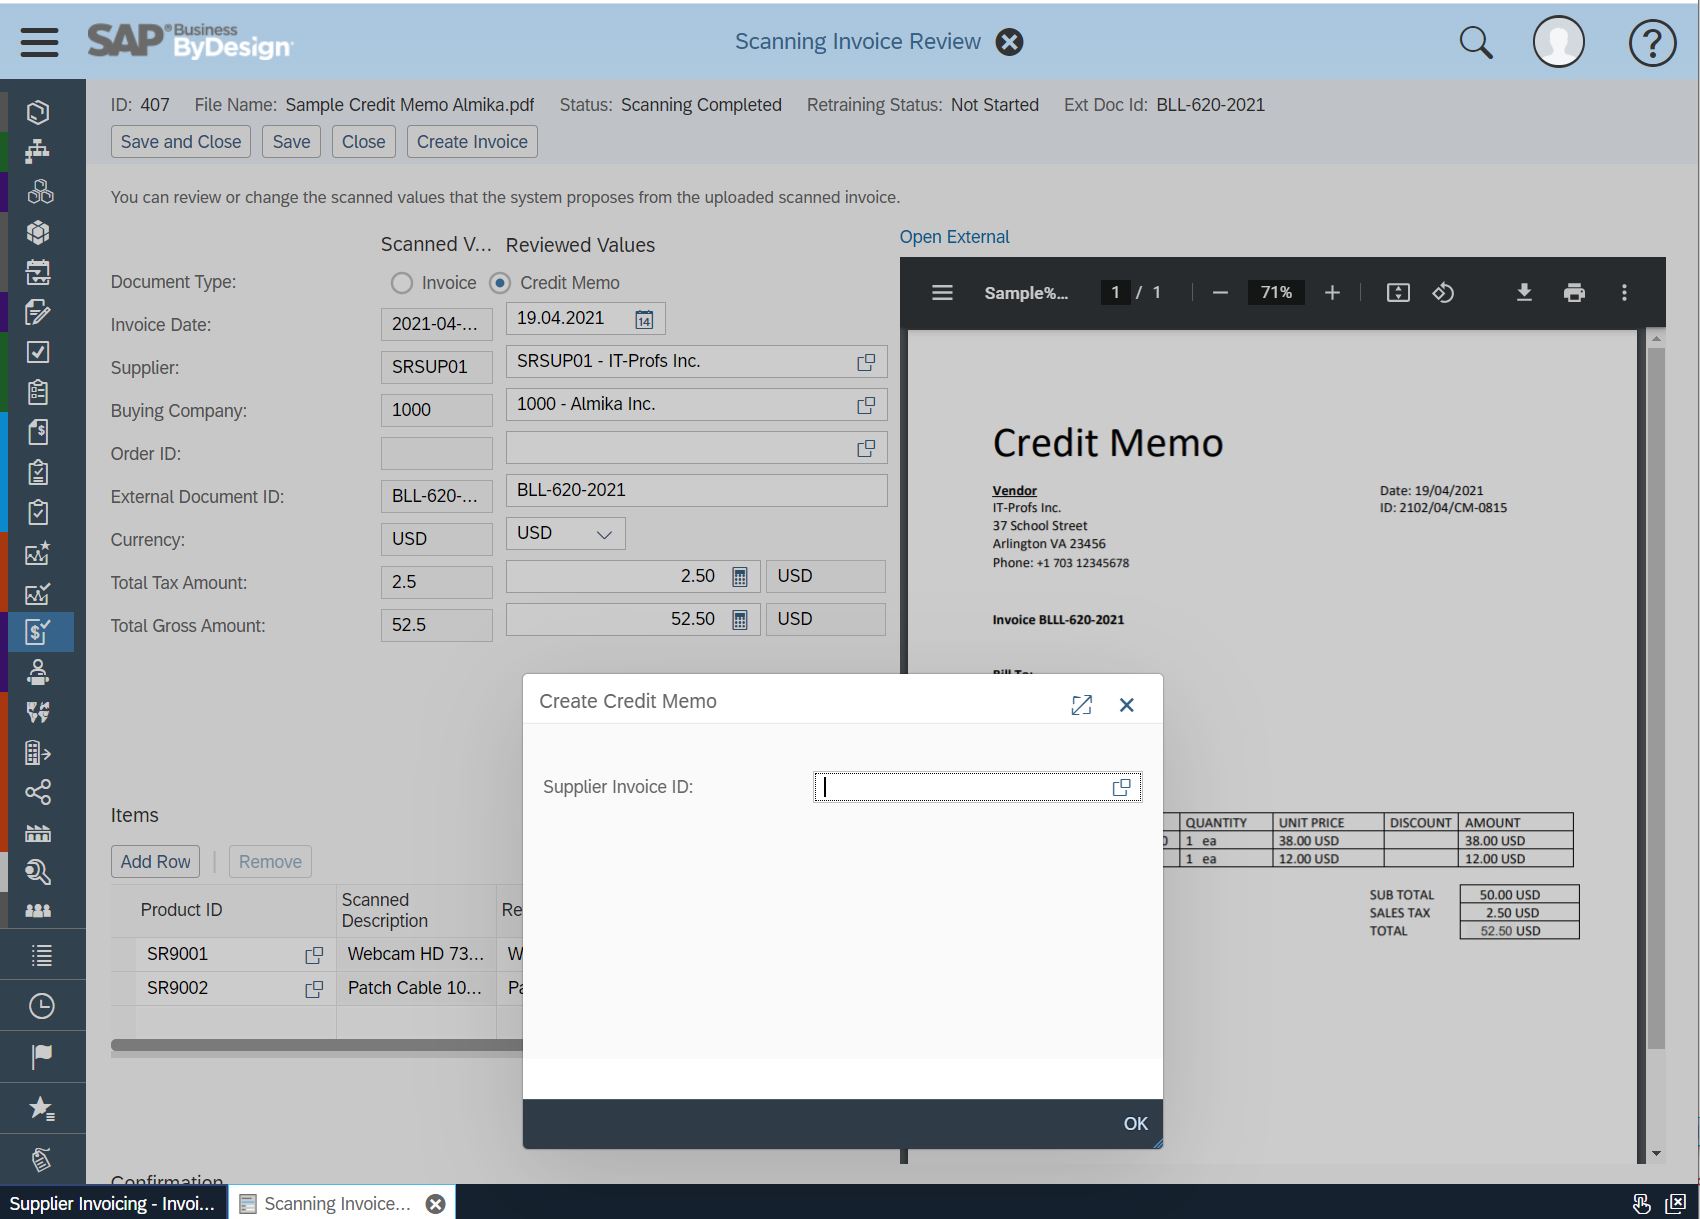Open the calendar picker for Invoice Date
Image resolution: width=1700 pixels, height=1219 pixels.
645,319
